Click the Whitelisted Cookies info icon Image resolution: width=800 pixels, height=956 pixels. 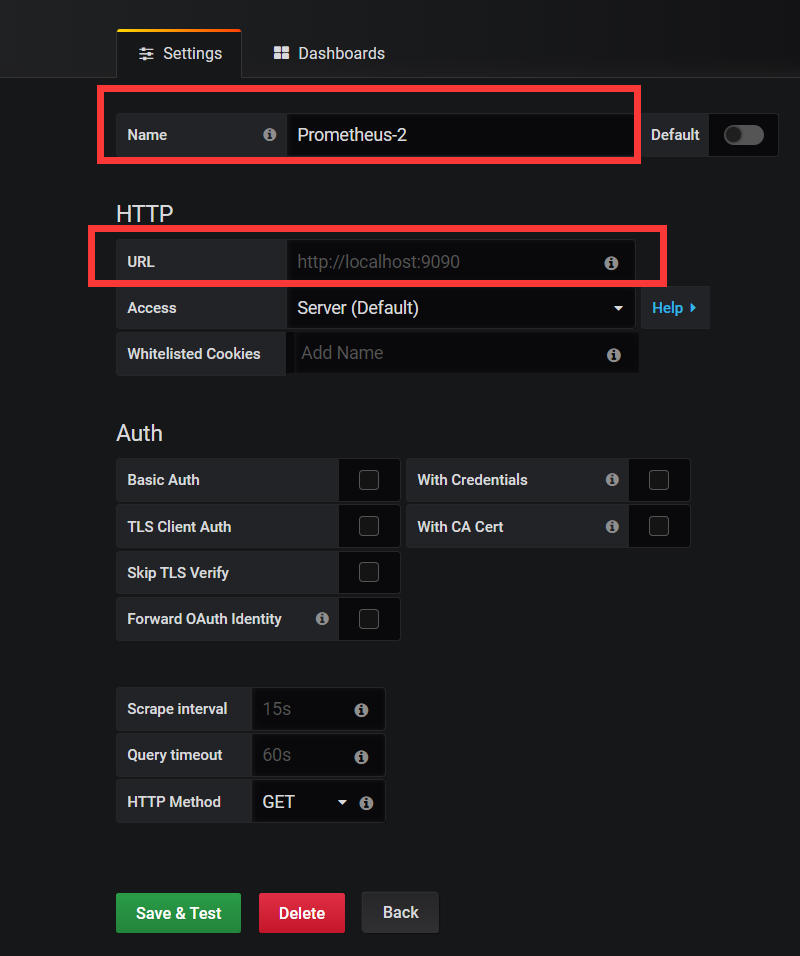click(x=613, y=355)
